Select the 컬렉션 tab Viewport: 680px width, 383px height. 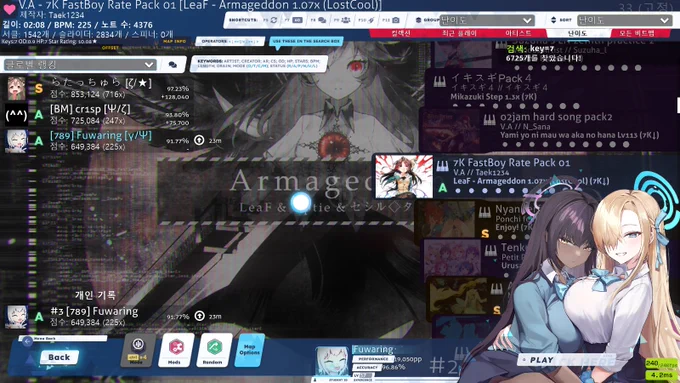click(400, 33)
